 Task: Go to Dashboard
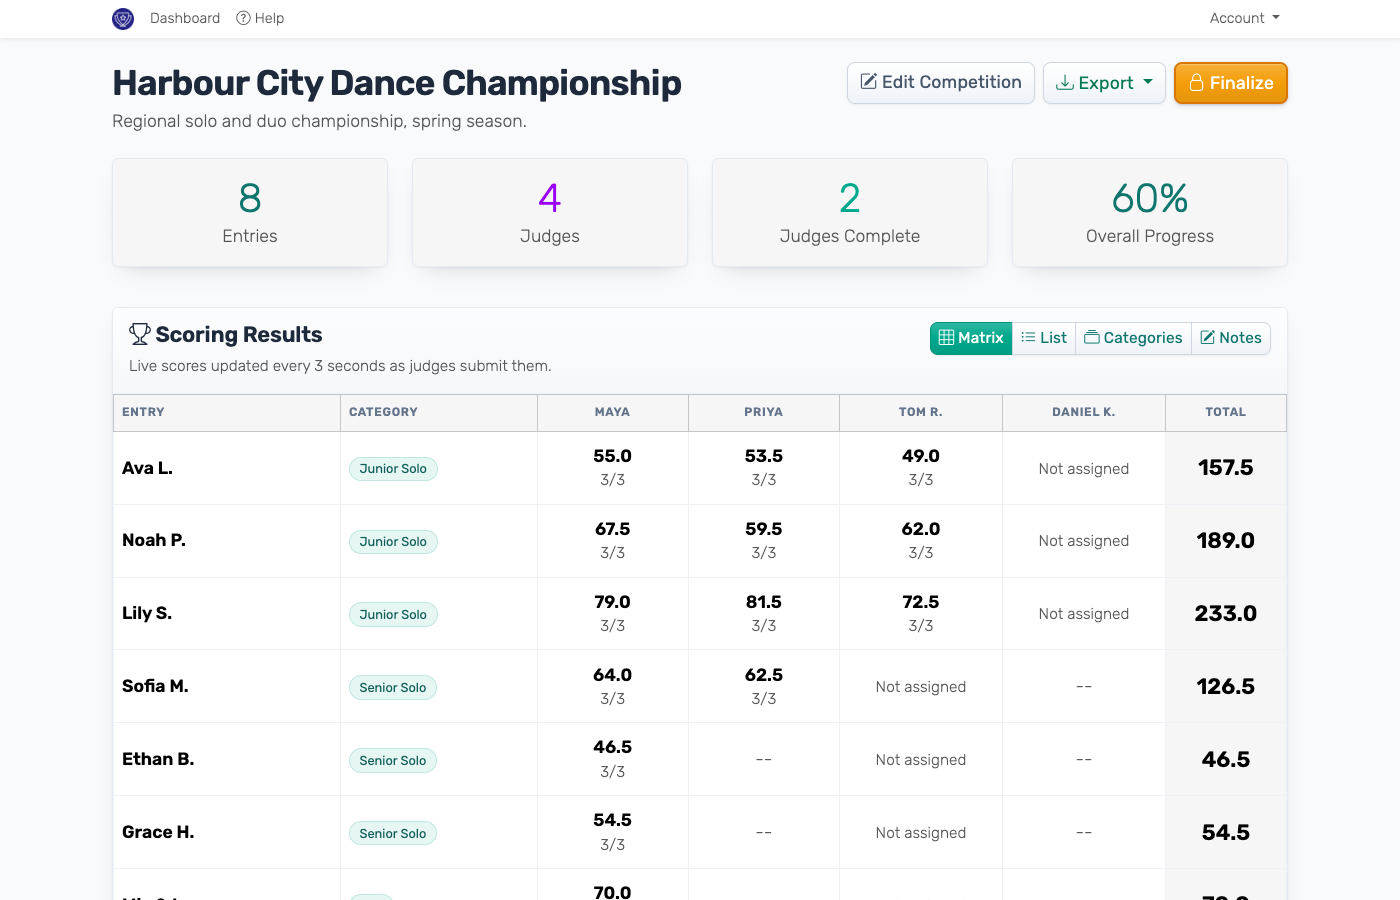click(x=185, y=18)
